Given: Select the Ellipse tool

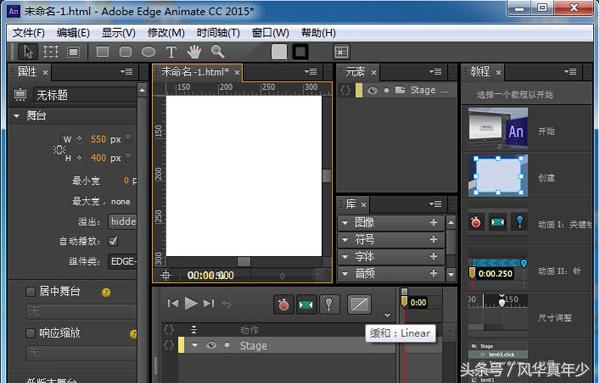Looking at the screenshot, I should click(x=148, y=52).
